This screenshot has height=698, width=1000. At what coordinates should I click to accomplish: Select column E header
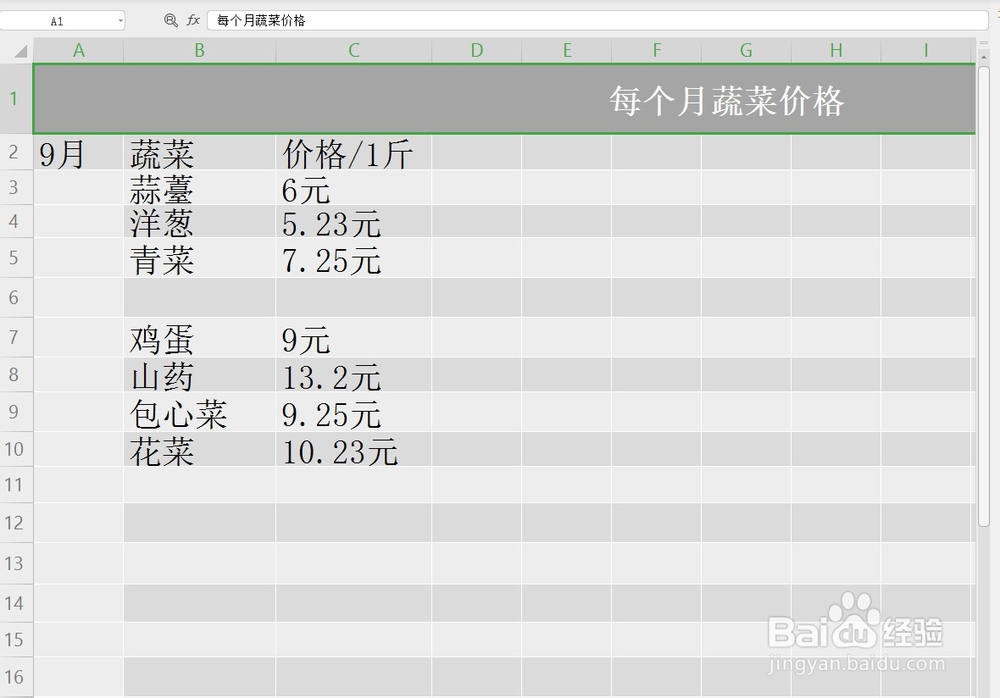pos(566,50)
